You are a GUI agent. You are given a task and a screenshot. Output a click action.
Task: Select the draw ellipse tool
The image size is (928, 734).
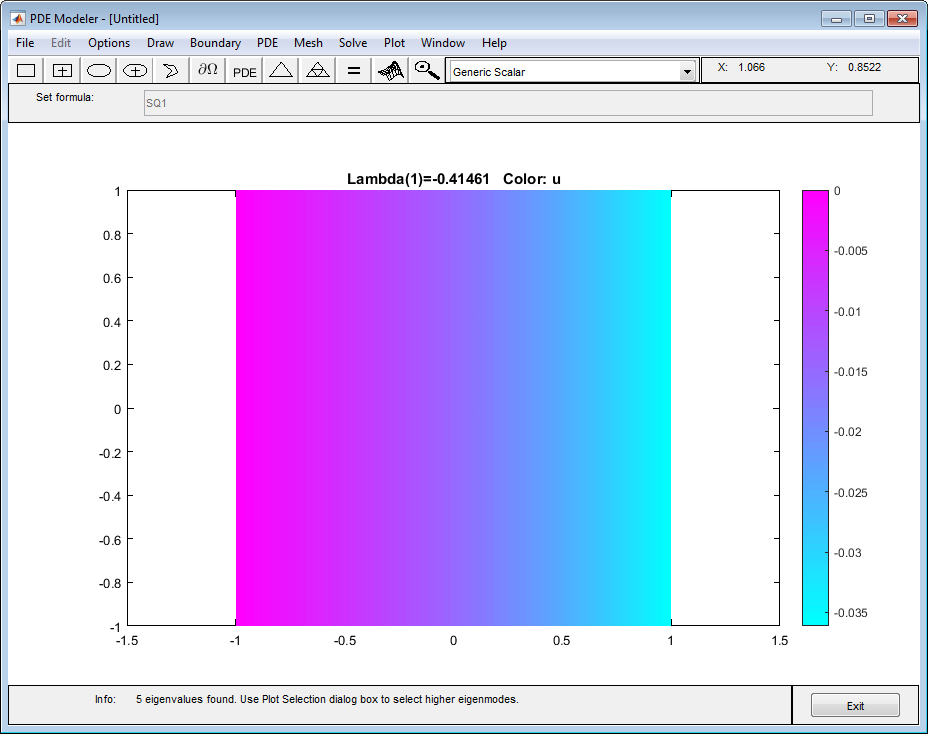click(99, 71)
